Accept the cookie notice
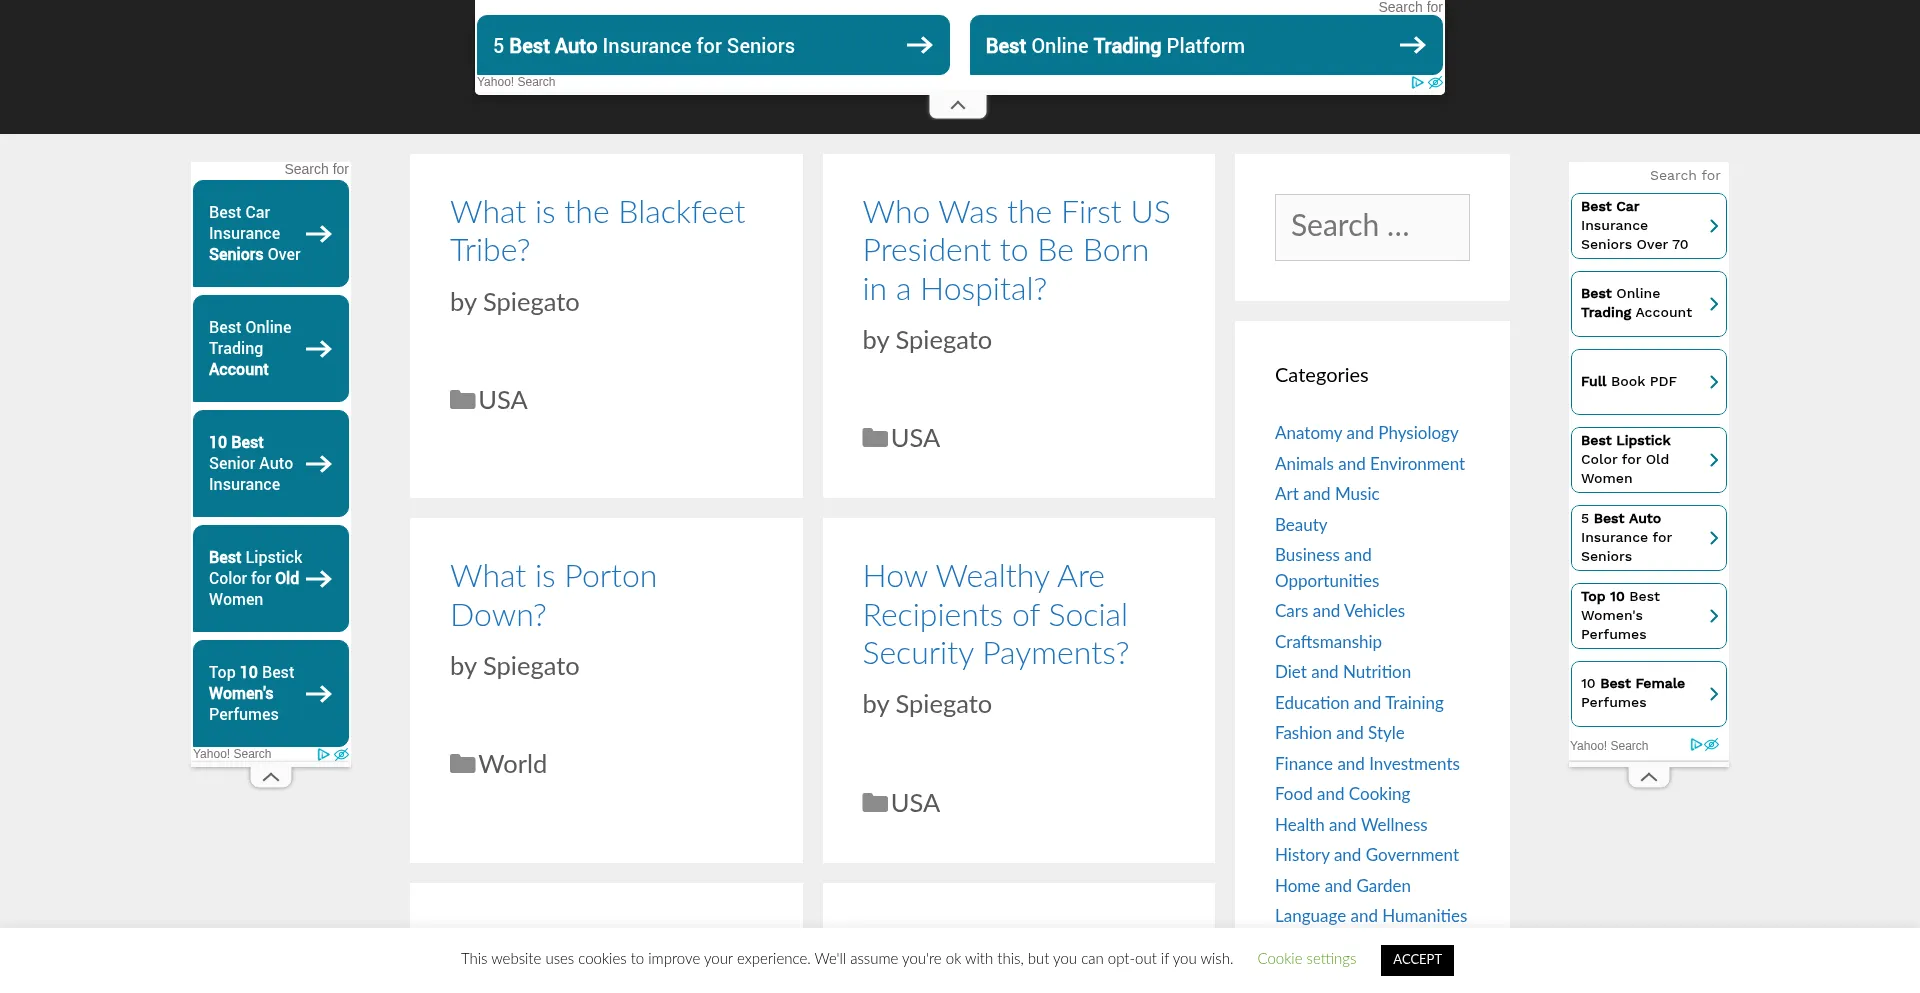Screen dimensions: 1920x993 (x=1417, y=959)
